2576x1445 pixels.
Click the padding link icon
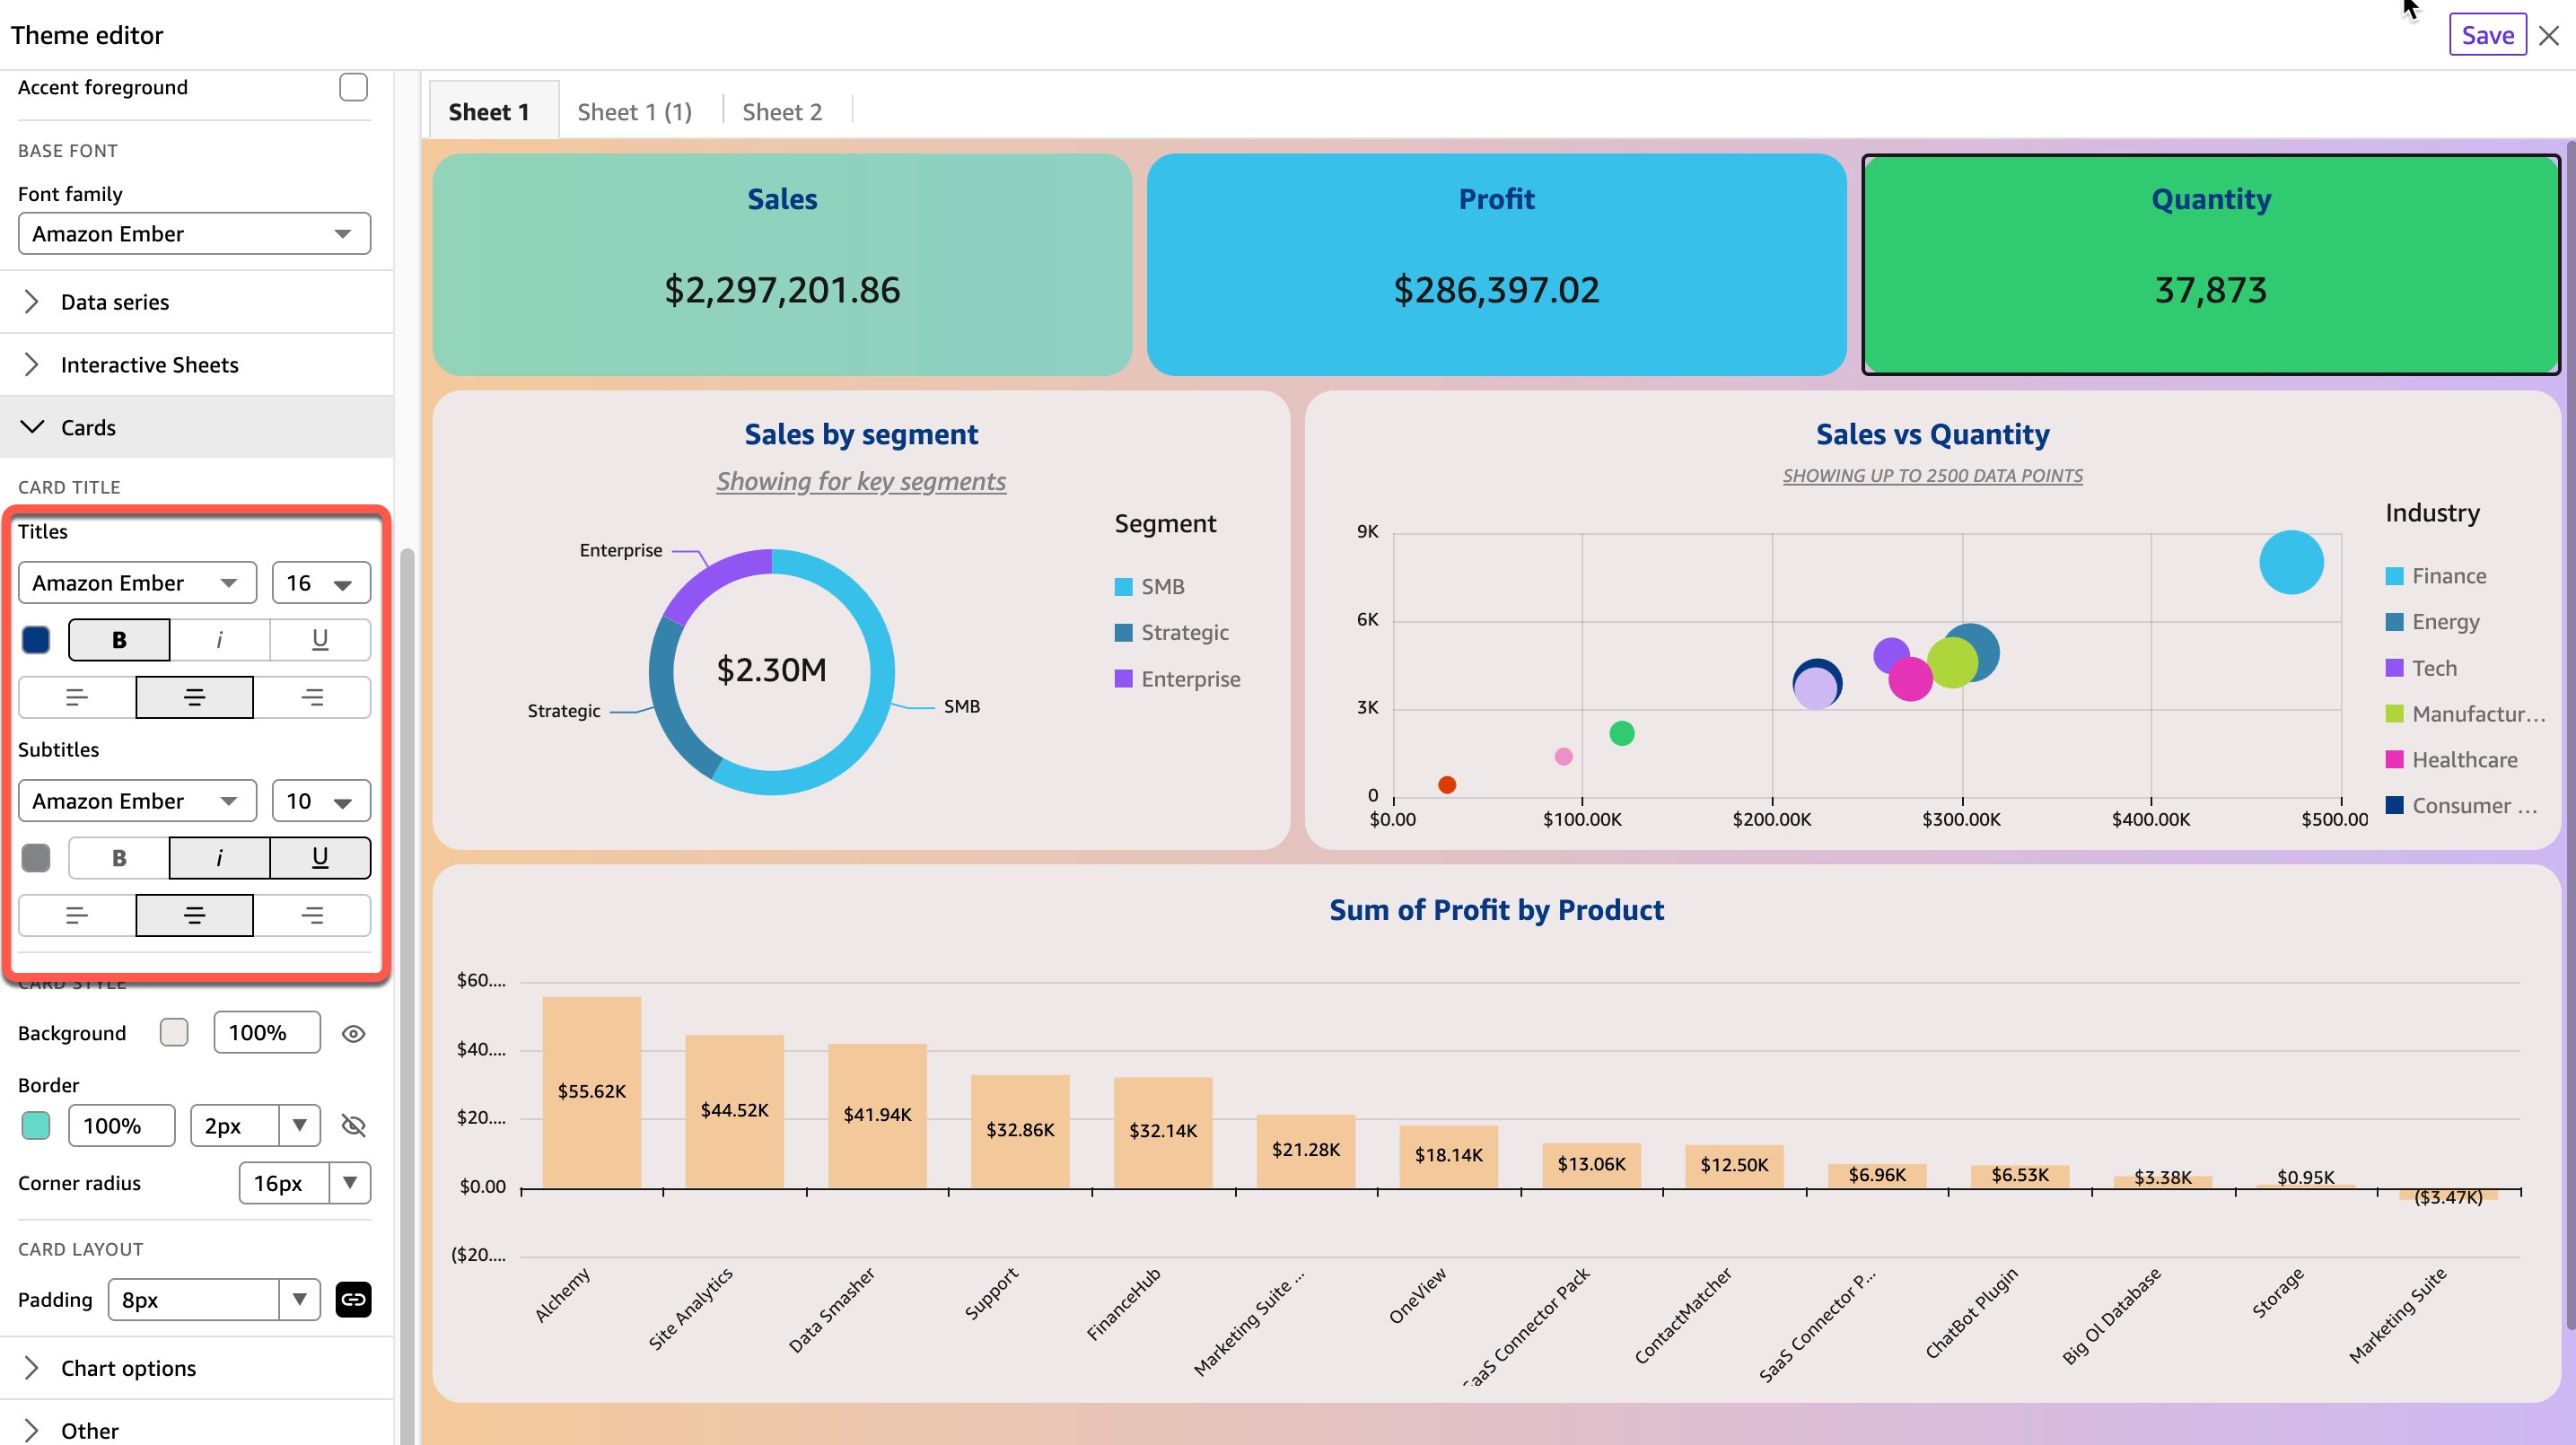coord(353,1300)
